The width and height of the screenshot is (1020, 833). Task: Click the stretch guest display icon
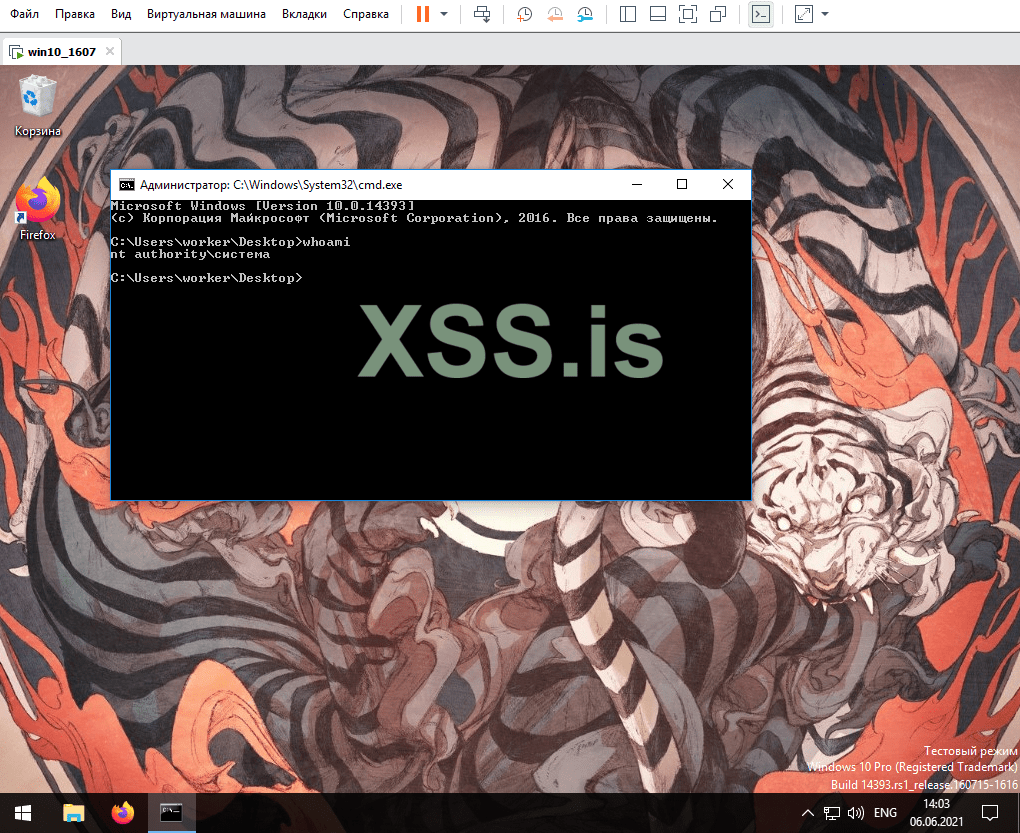[x=804, y=14]
